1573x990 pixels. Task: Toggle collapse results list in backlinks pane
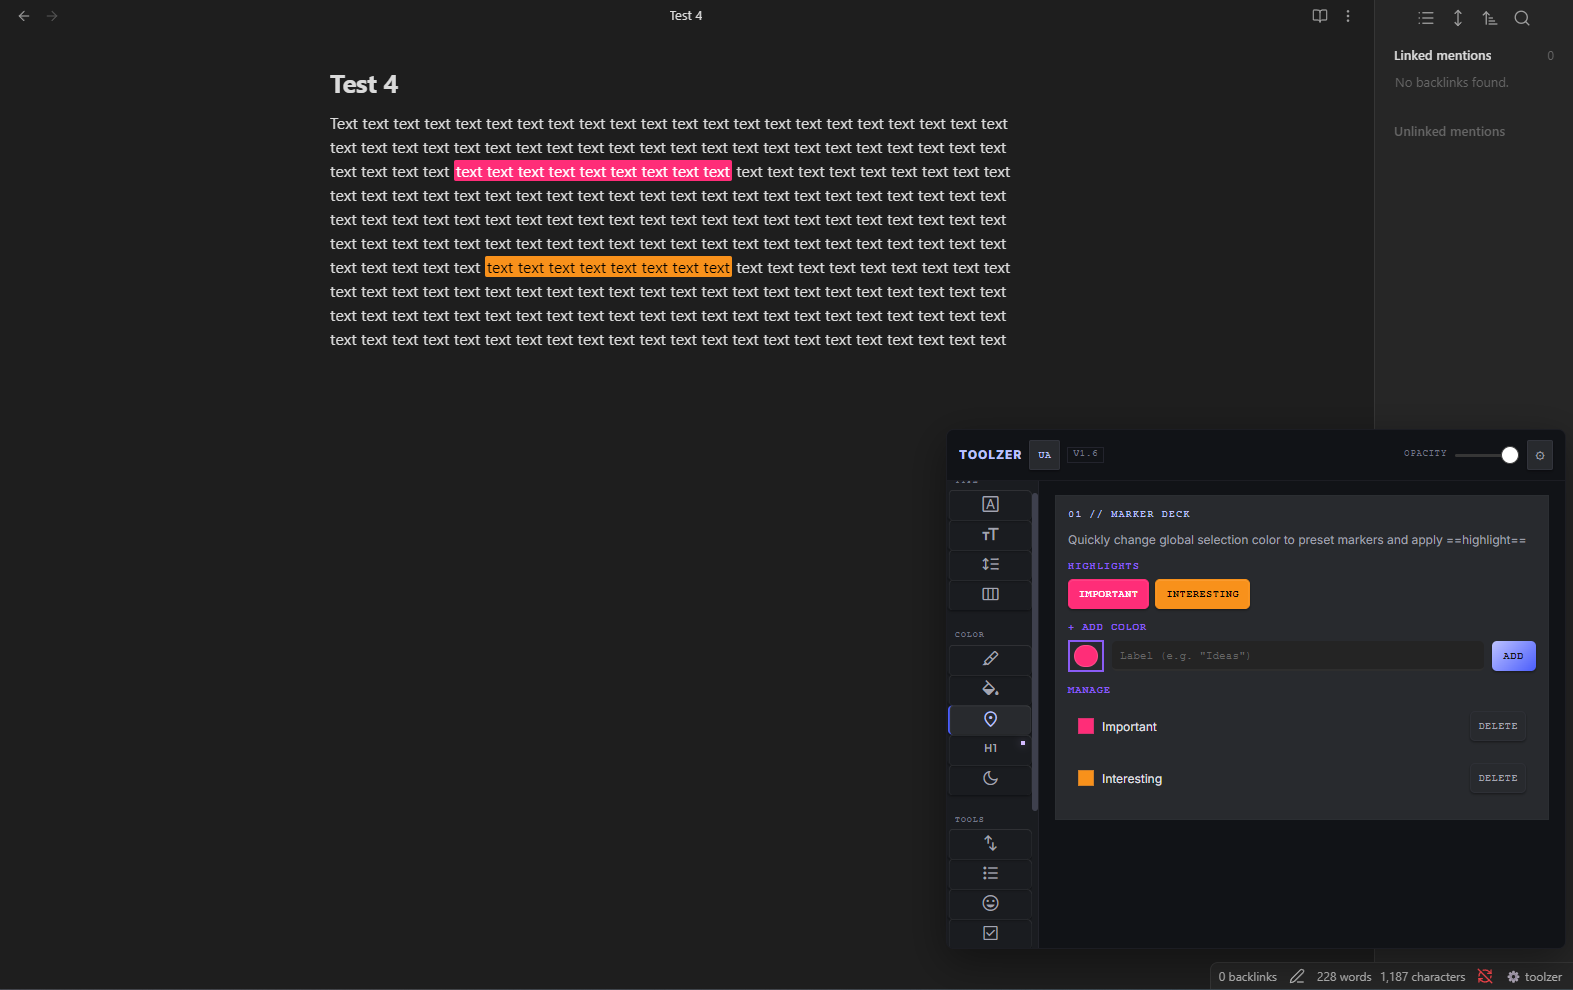pyautogui.click(x=1426, y=18)
